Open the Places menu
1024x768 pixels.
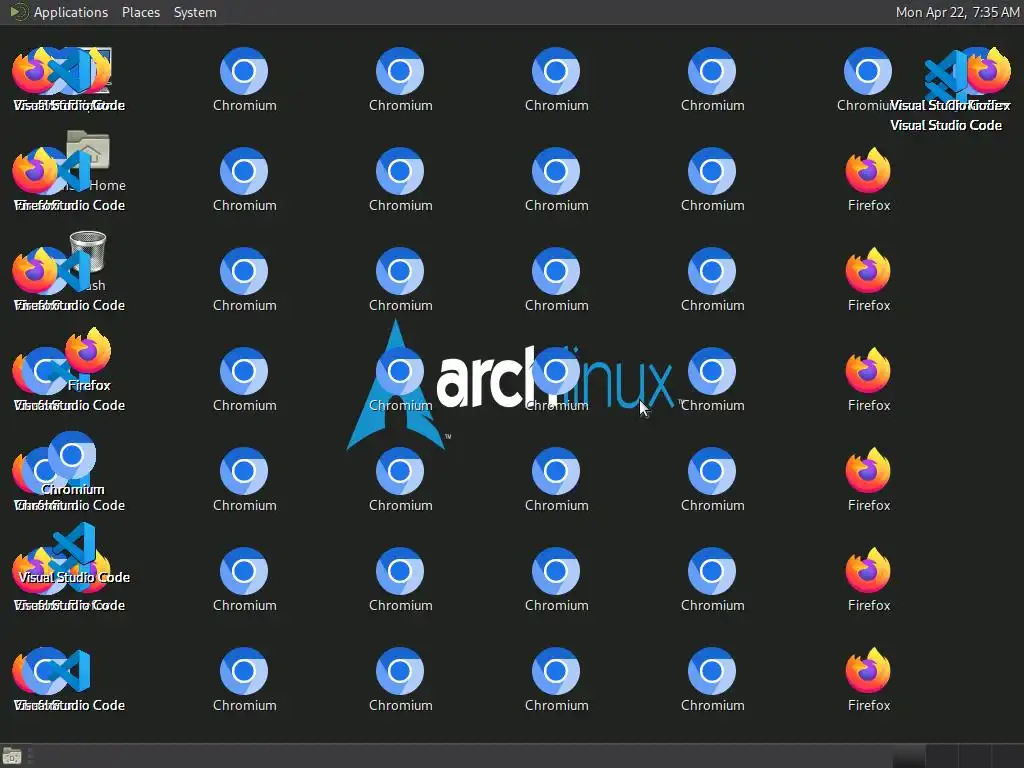pyautogui.click(x=140, y=12)
